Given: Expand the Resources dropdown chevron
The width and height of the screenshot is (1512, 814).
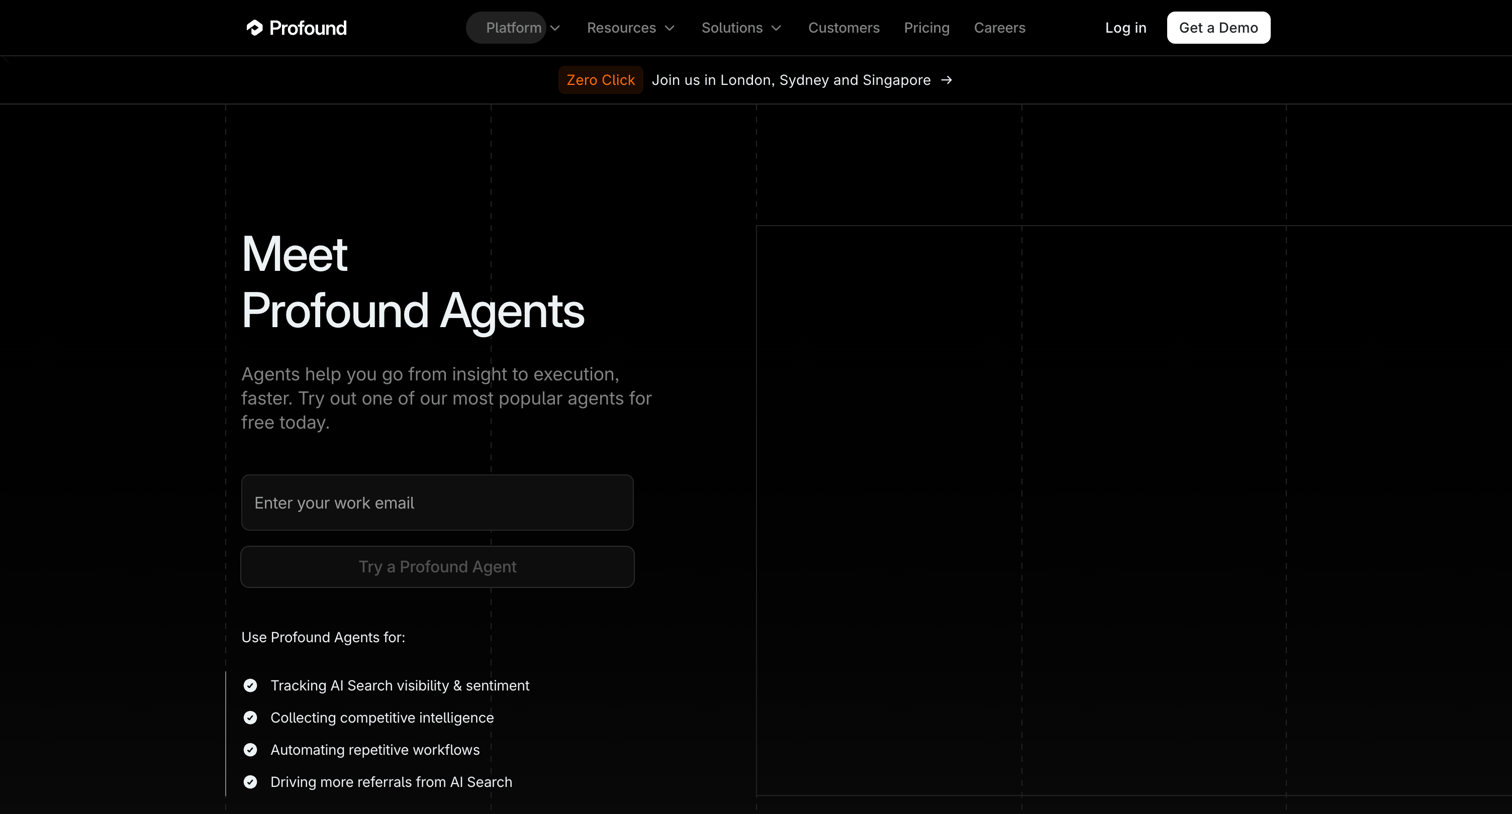Looking at the screenshot, I should 670,28.
